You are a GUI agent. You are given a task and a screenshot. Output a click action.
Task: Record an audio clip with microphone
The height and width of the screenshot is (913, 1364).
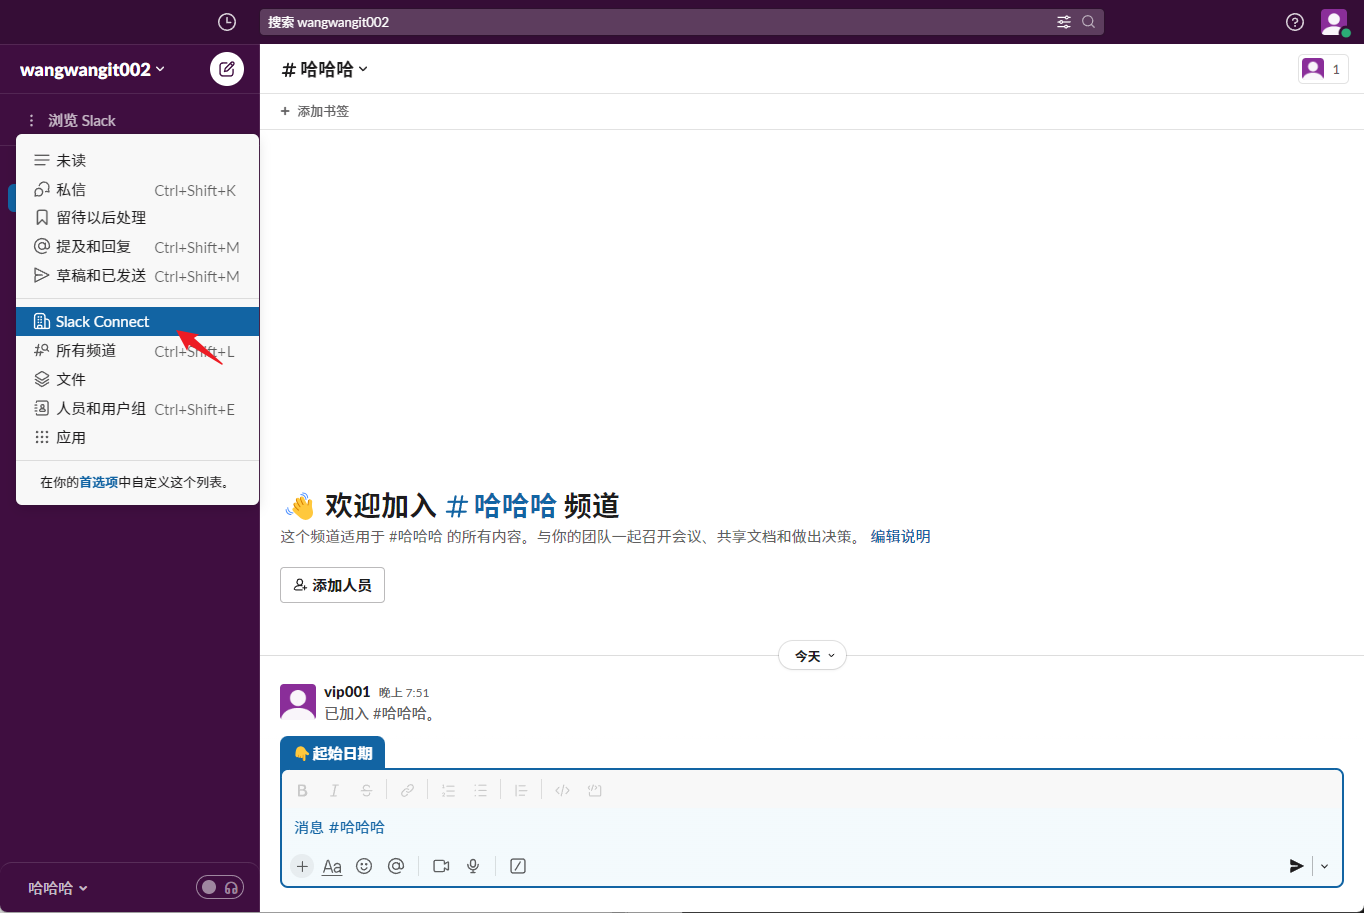tap(473, 866)
